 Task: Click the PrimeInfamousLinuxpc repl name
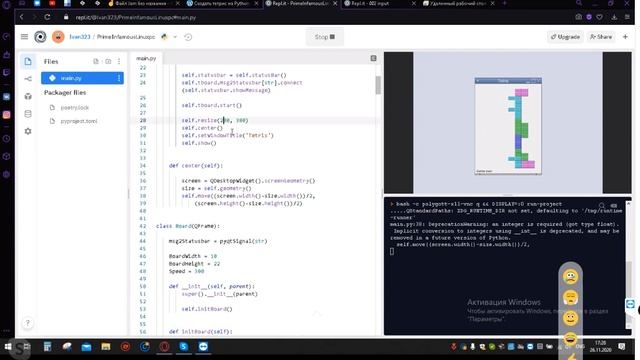[x=126, y=37]
